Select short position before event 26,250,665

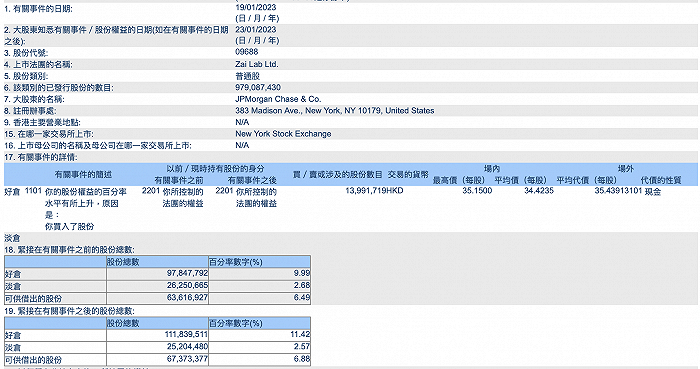coord(188,285)
